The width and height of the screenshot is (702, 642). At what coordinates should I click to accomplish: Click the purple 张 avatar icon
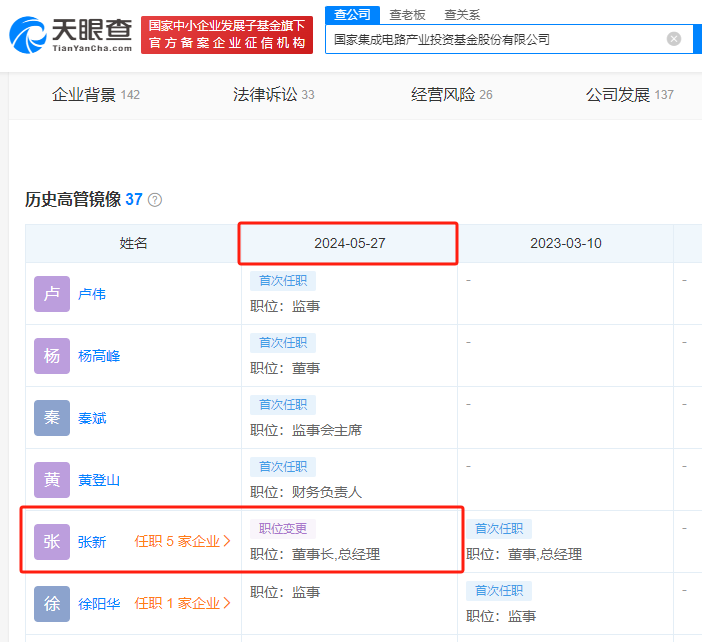point(52,542)
